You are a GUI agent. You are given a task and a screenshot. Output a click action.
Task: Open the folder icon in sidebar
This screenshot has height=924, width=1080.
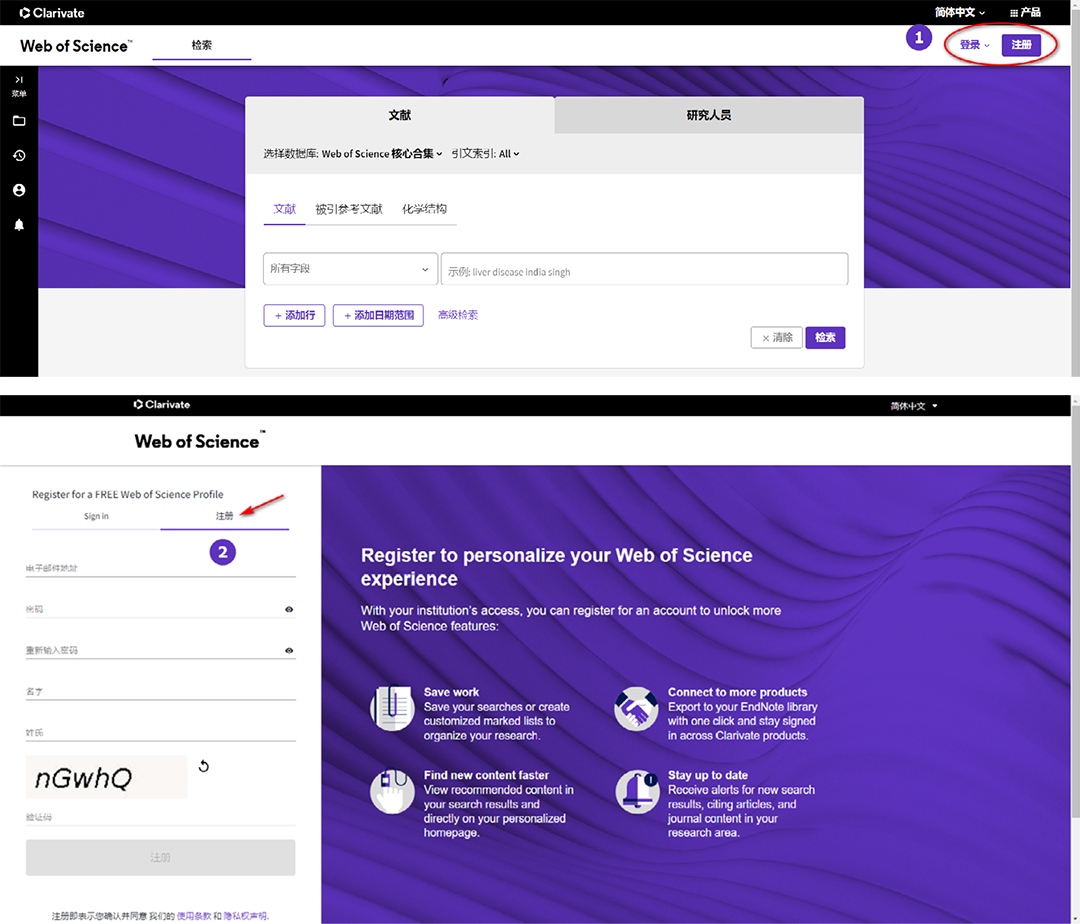pos(19,121)
